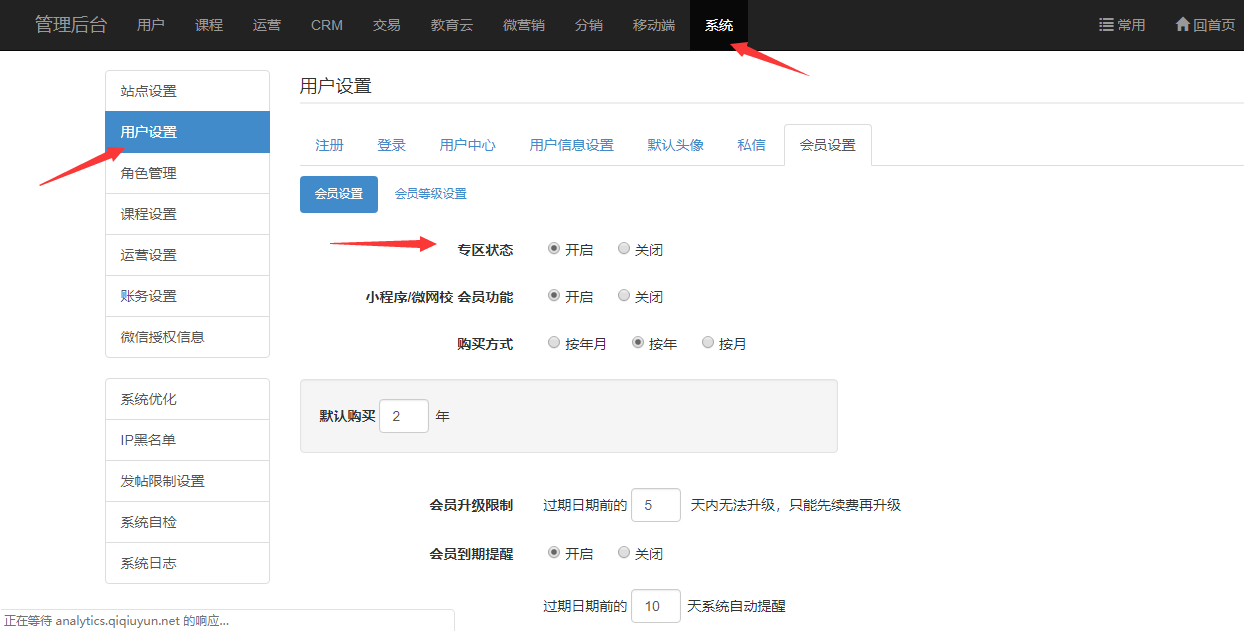The width and height of the screenshot is (1244, 632).
Task: Enable 小程序/微网校 会员功能 with 开启
Action: [x=554, y=296]
